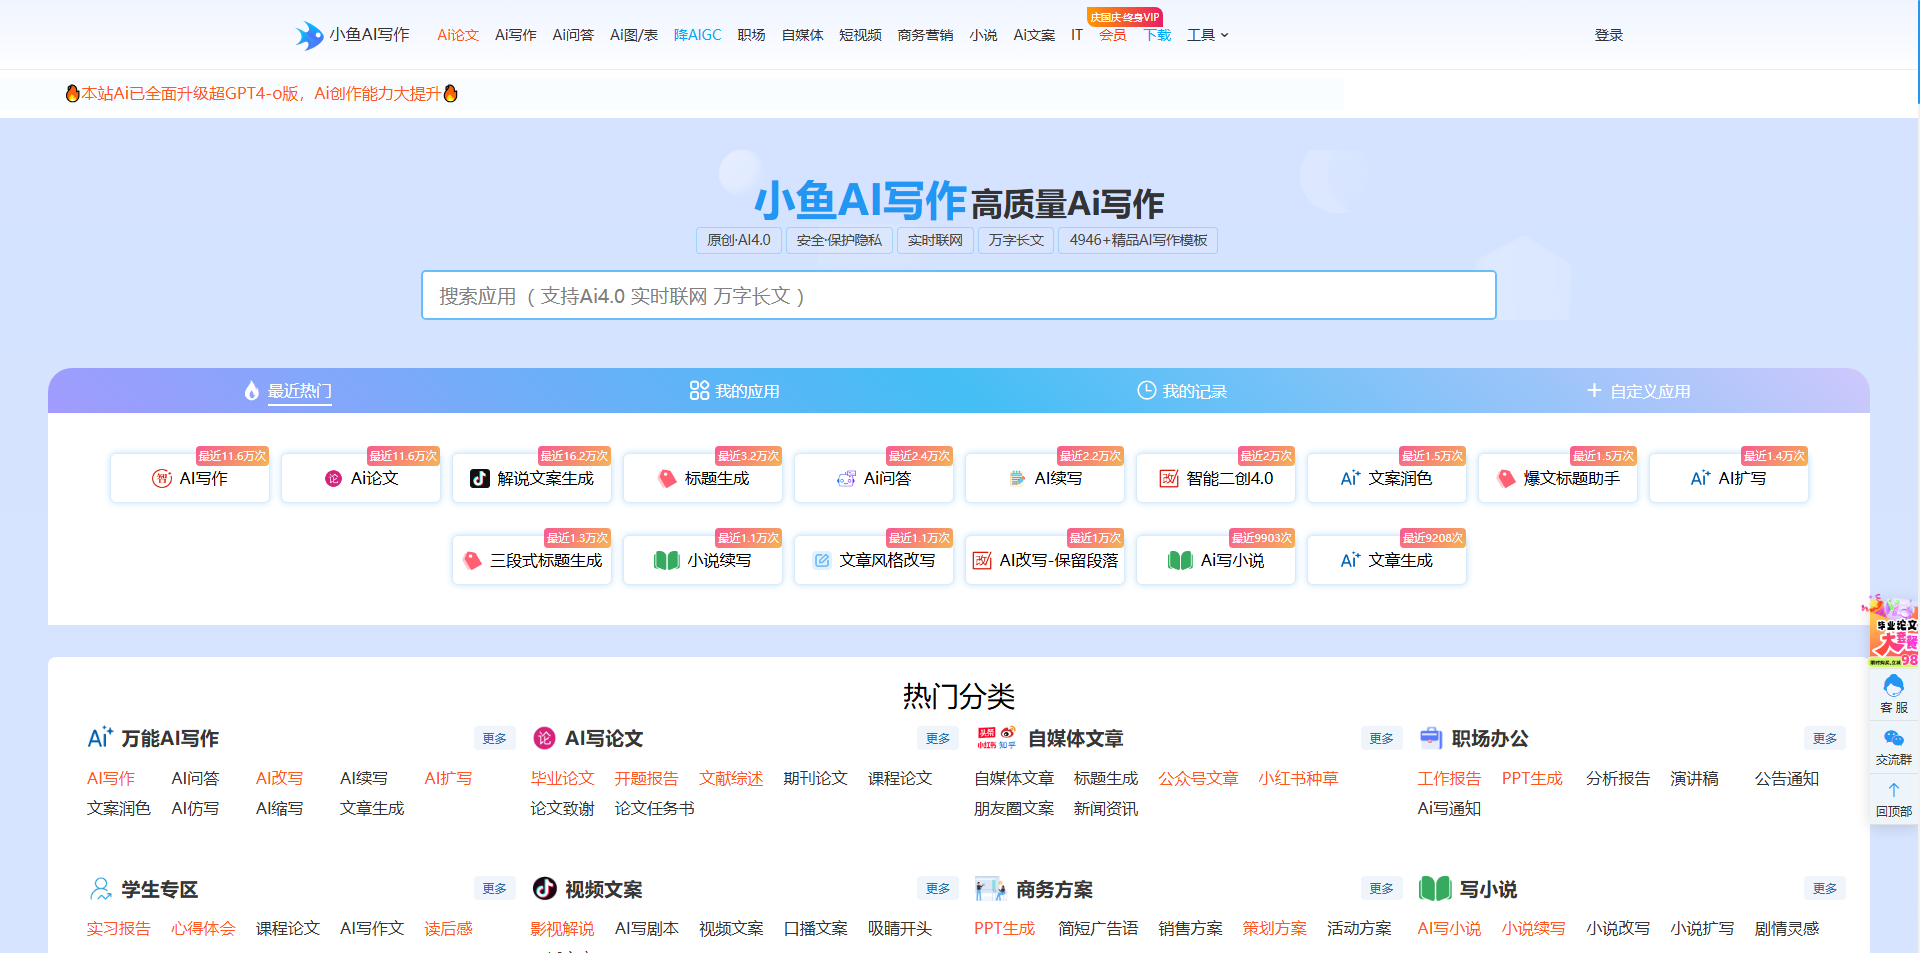Click the Ai icon beside 万能AI写作 heading
Image resolution: width=1920 pixels, height=953 pixels.
coord(100,738)
